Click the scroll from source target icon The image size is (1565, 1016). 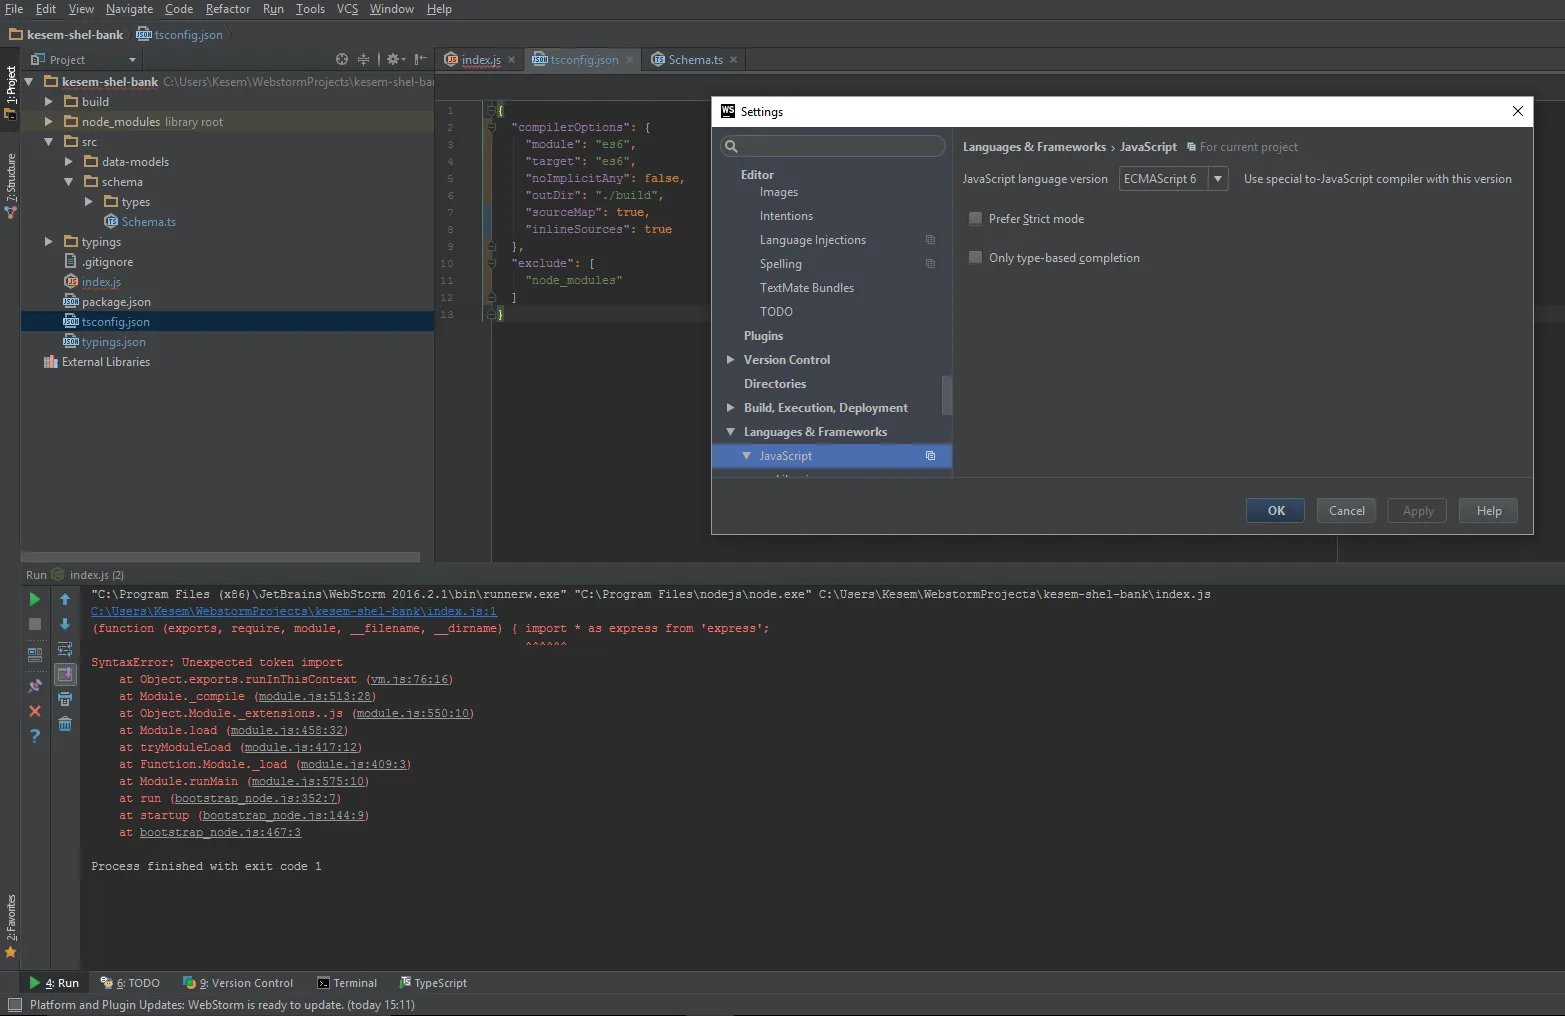click(342, 60)
